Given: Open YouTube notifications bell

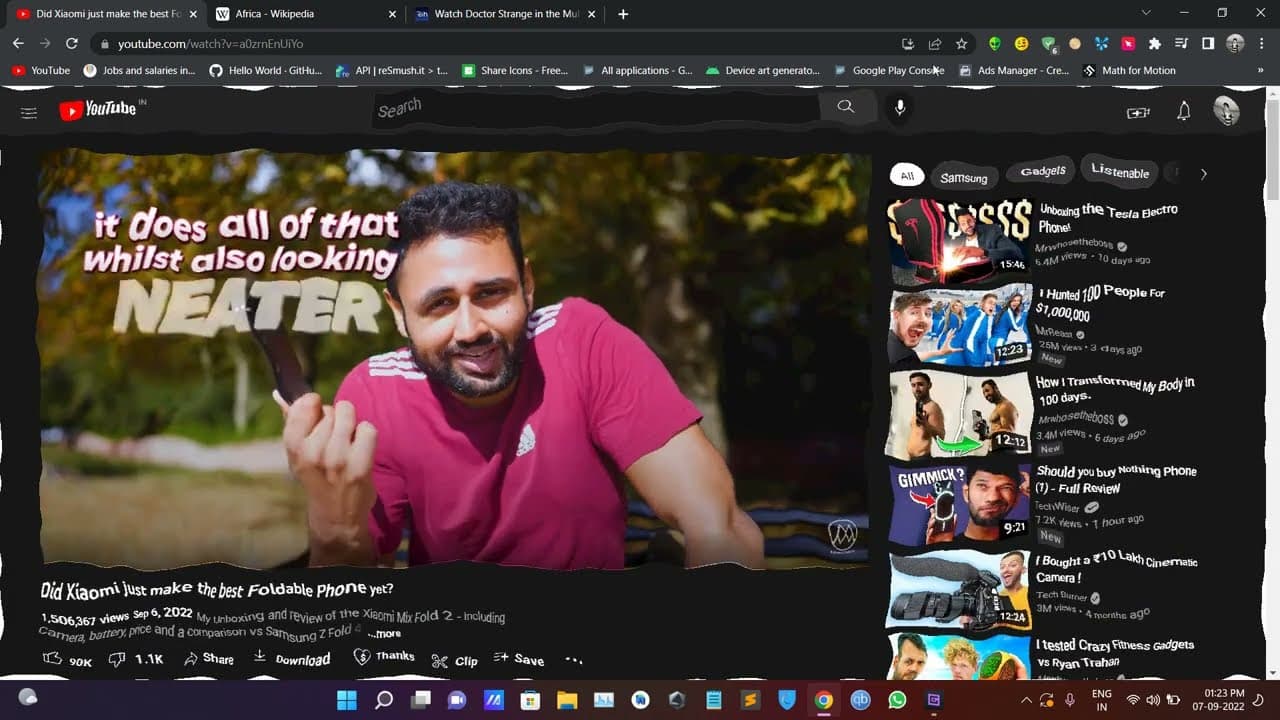Looking at the screenshot, I should 1184,112.
